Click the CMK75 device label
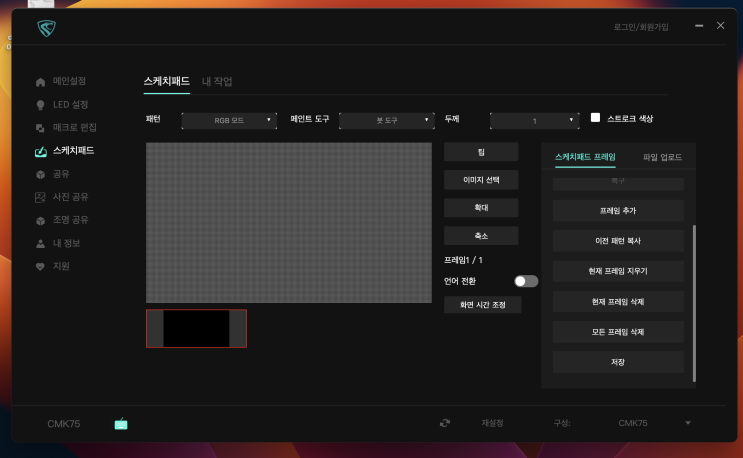This screenshot has height=458, width=743. [63, 423]
